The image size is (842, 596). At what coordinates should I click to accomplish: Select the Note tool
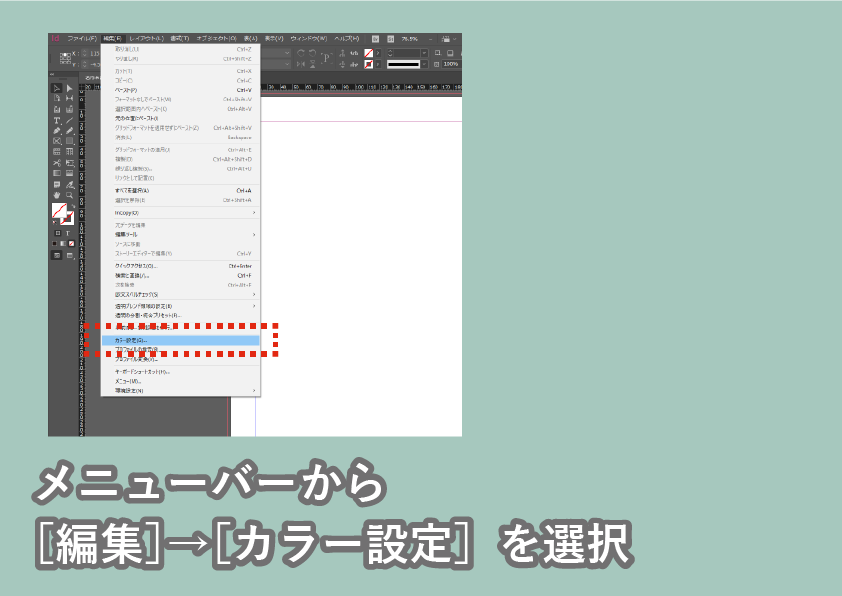pyautogui.click(x=57, y=185)
